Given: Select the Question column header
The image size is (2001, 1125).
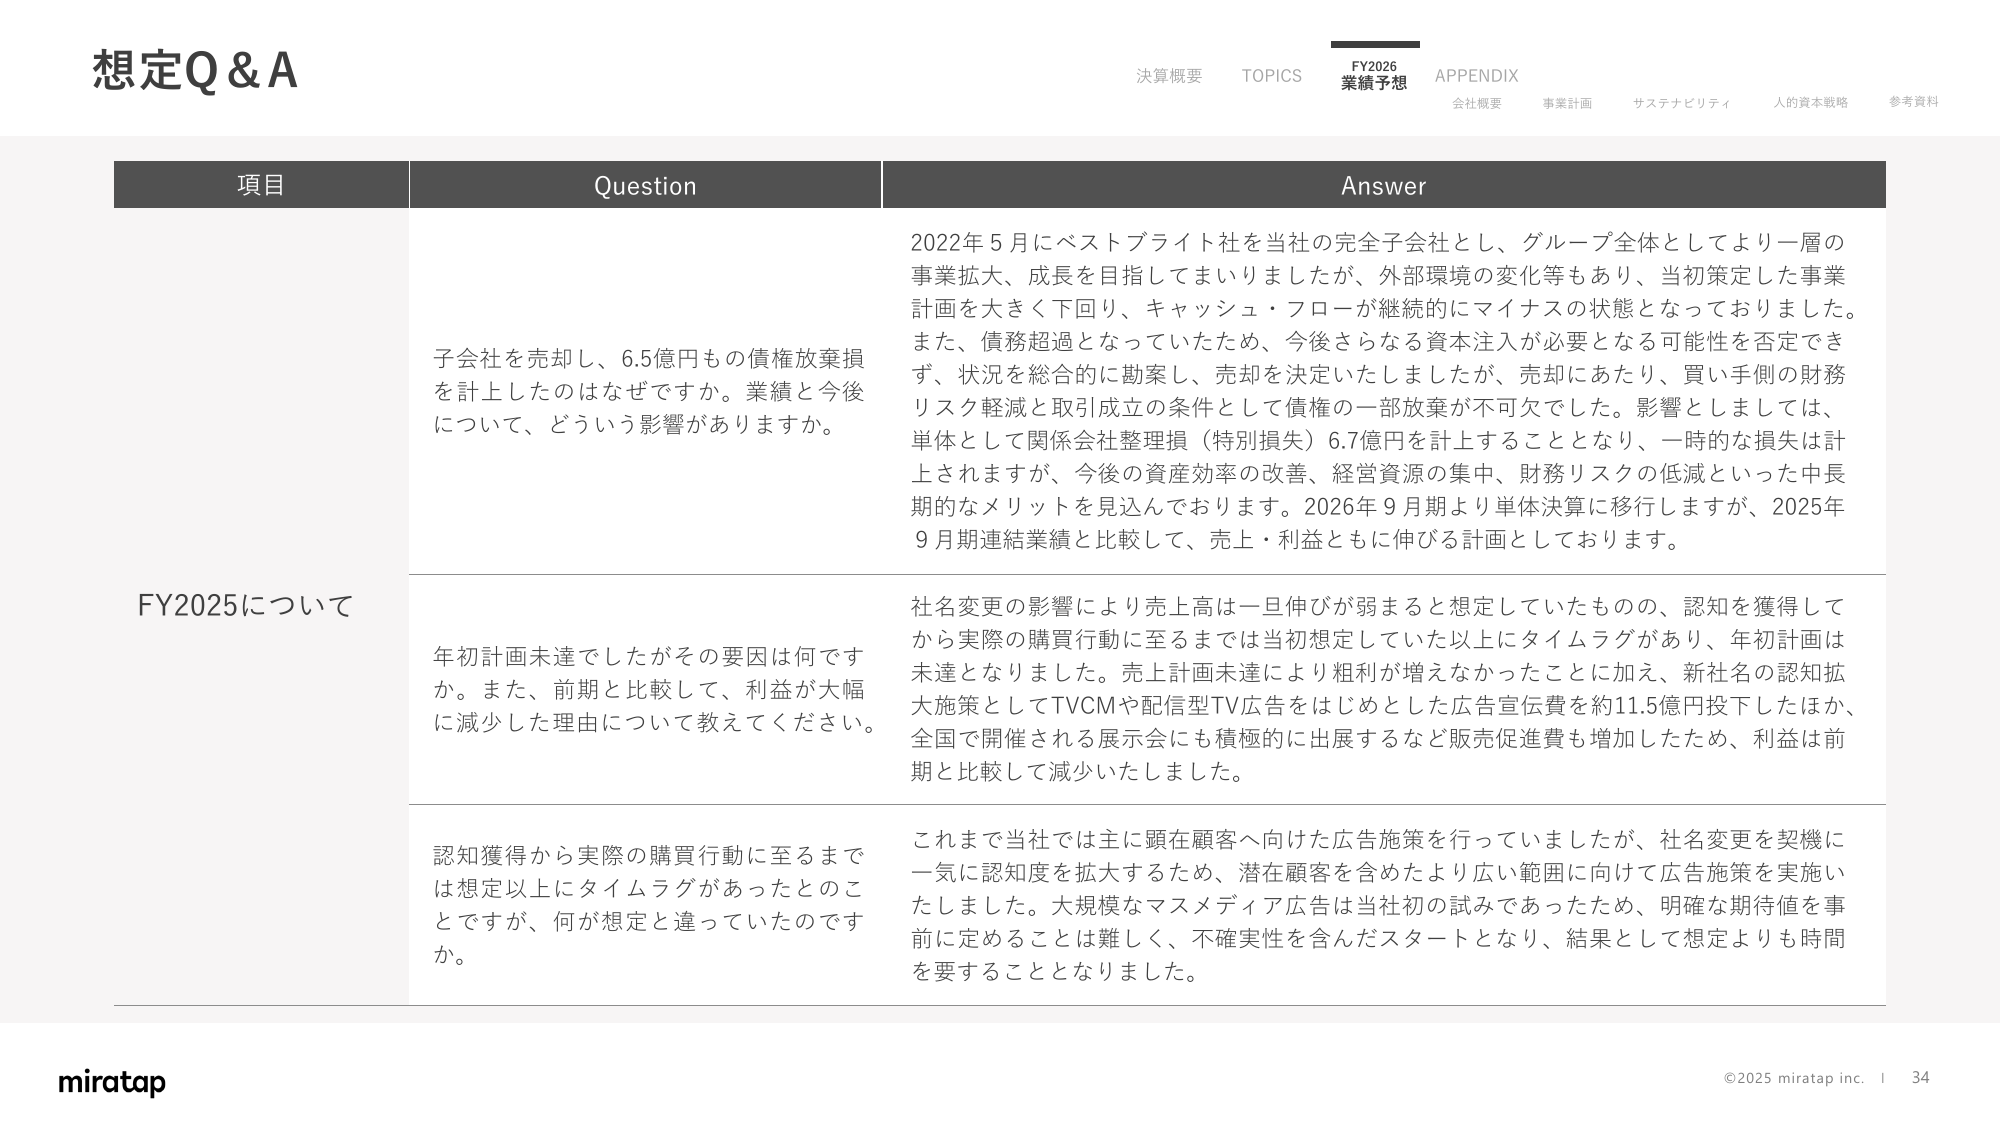Looking at the screenshot, I should [645, 186].
